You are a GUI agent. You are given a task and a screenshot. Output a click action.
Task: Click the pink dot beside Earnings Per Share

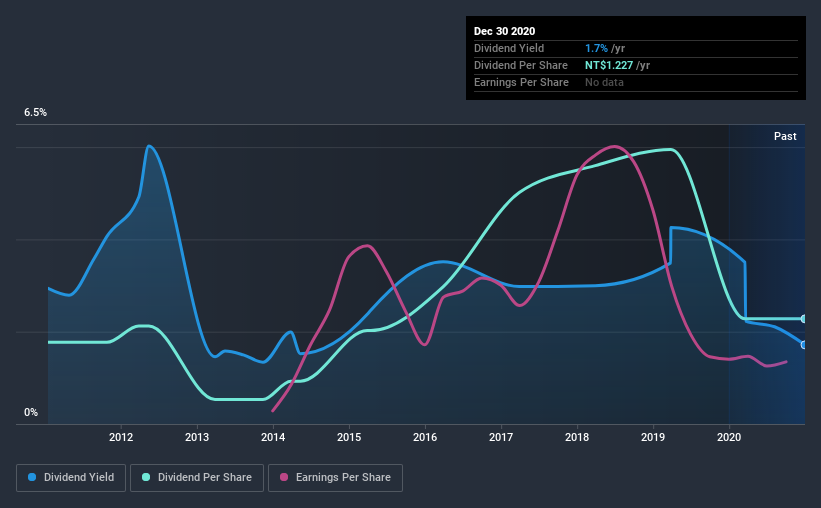click(284, 477)
